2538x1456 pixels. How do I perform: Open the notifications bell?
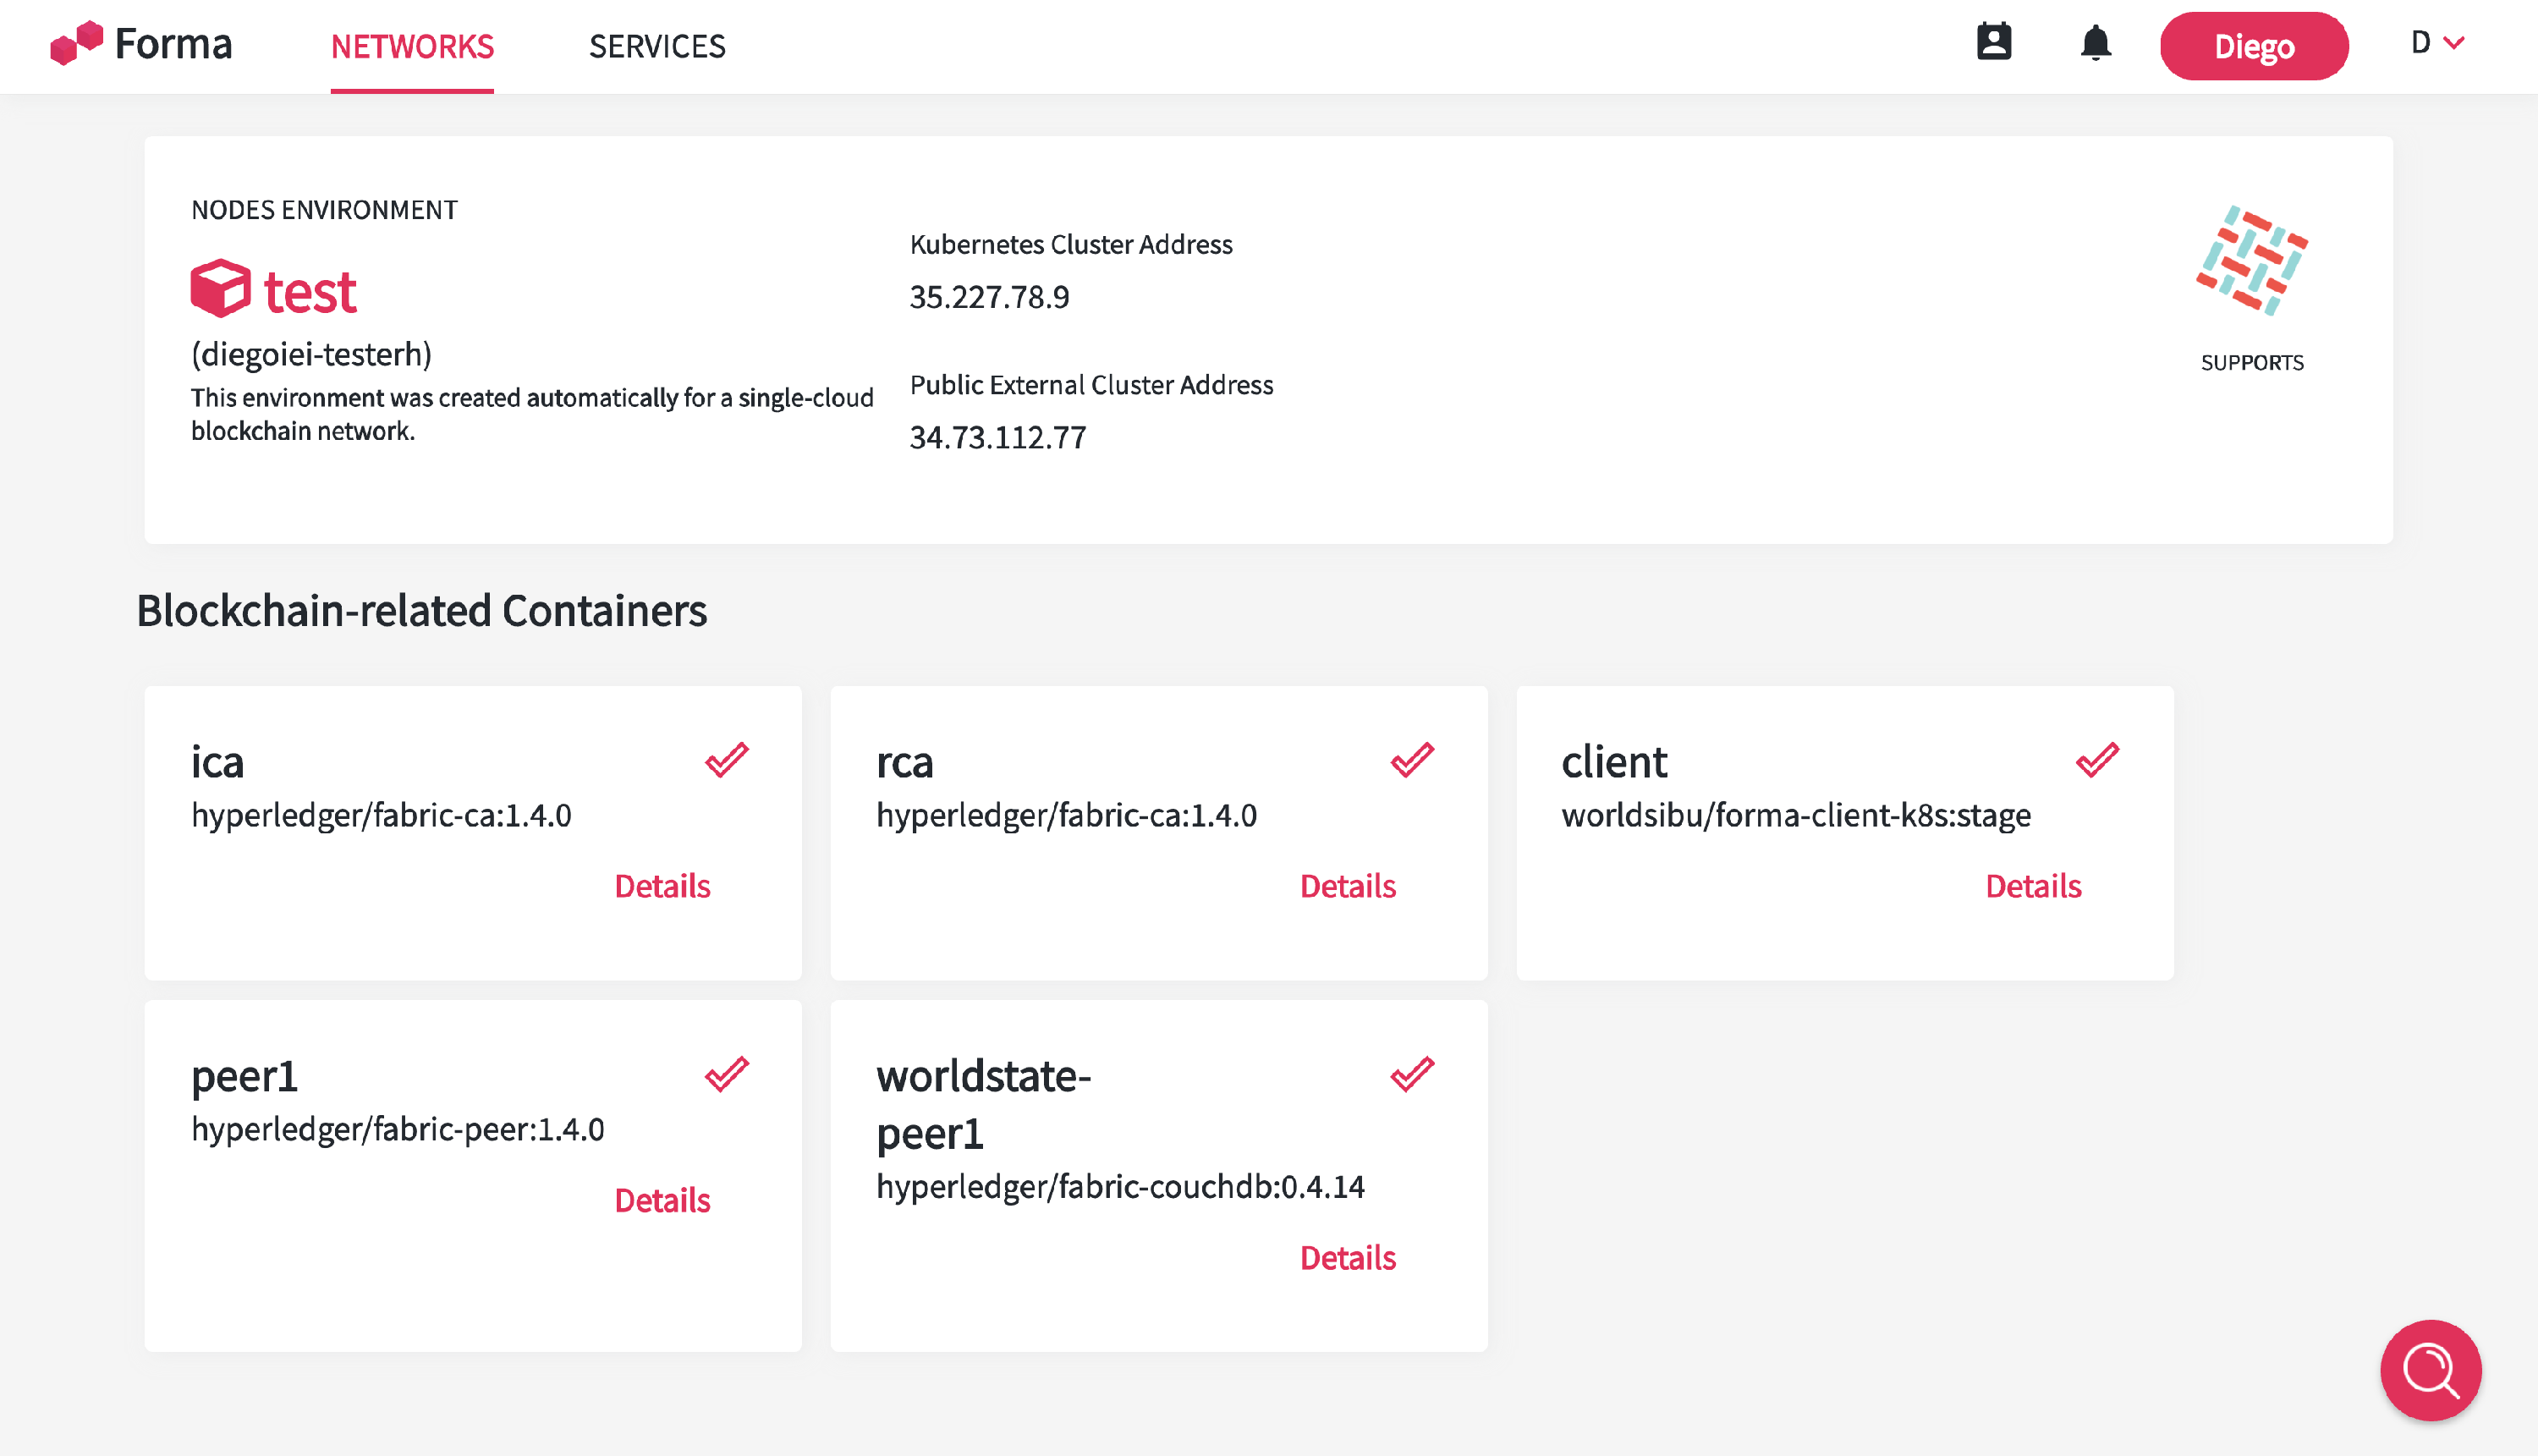(2096, 44)
